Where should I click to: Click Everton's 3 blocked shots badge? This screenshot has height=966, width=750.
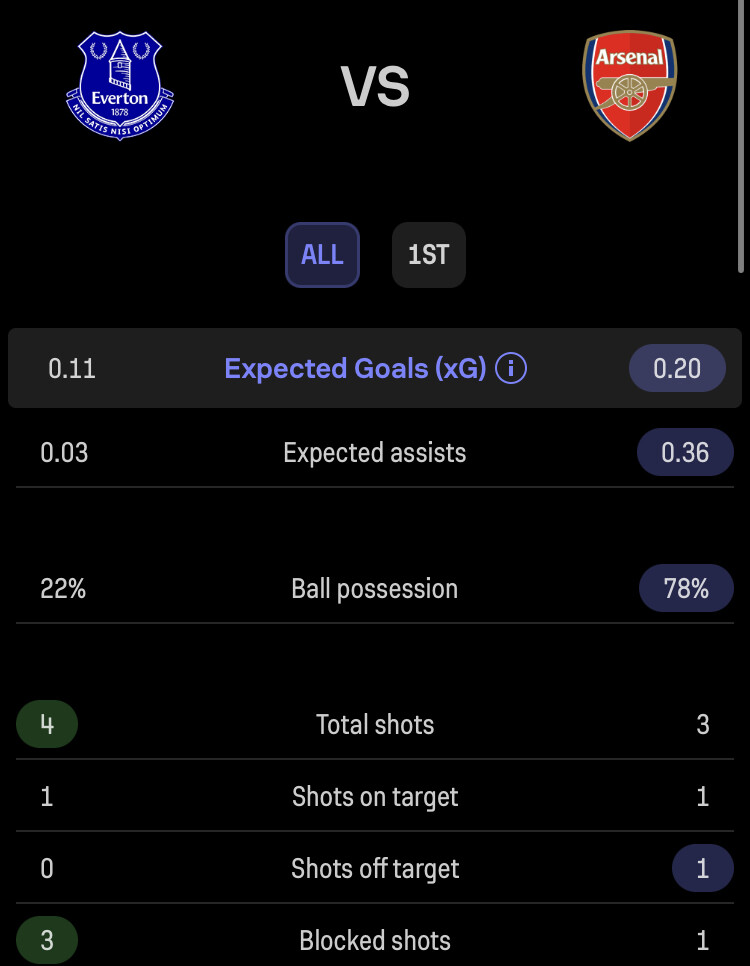click(47, 941)
